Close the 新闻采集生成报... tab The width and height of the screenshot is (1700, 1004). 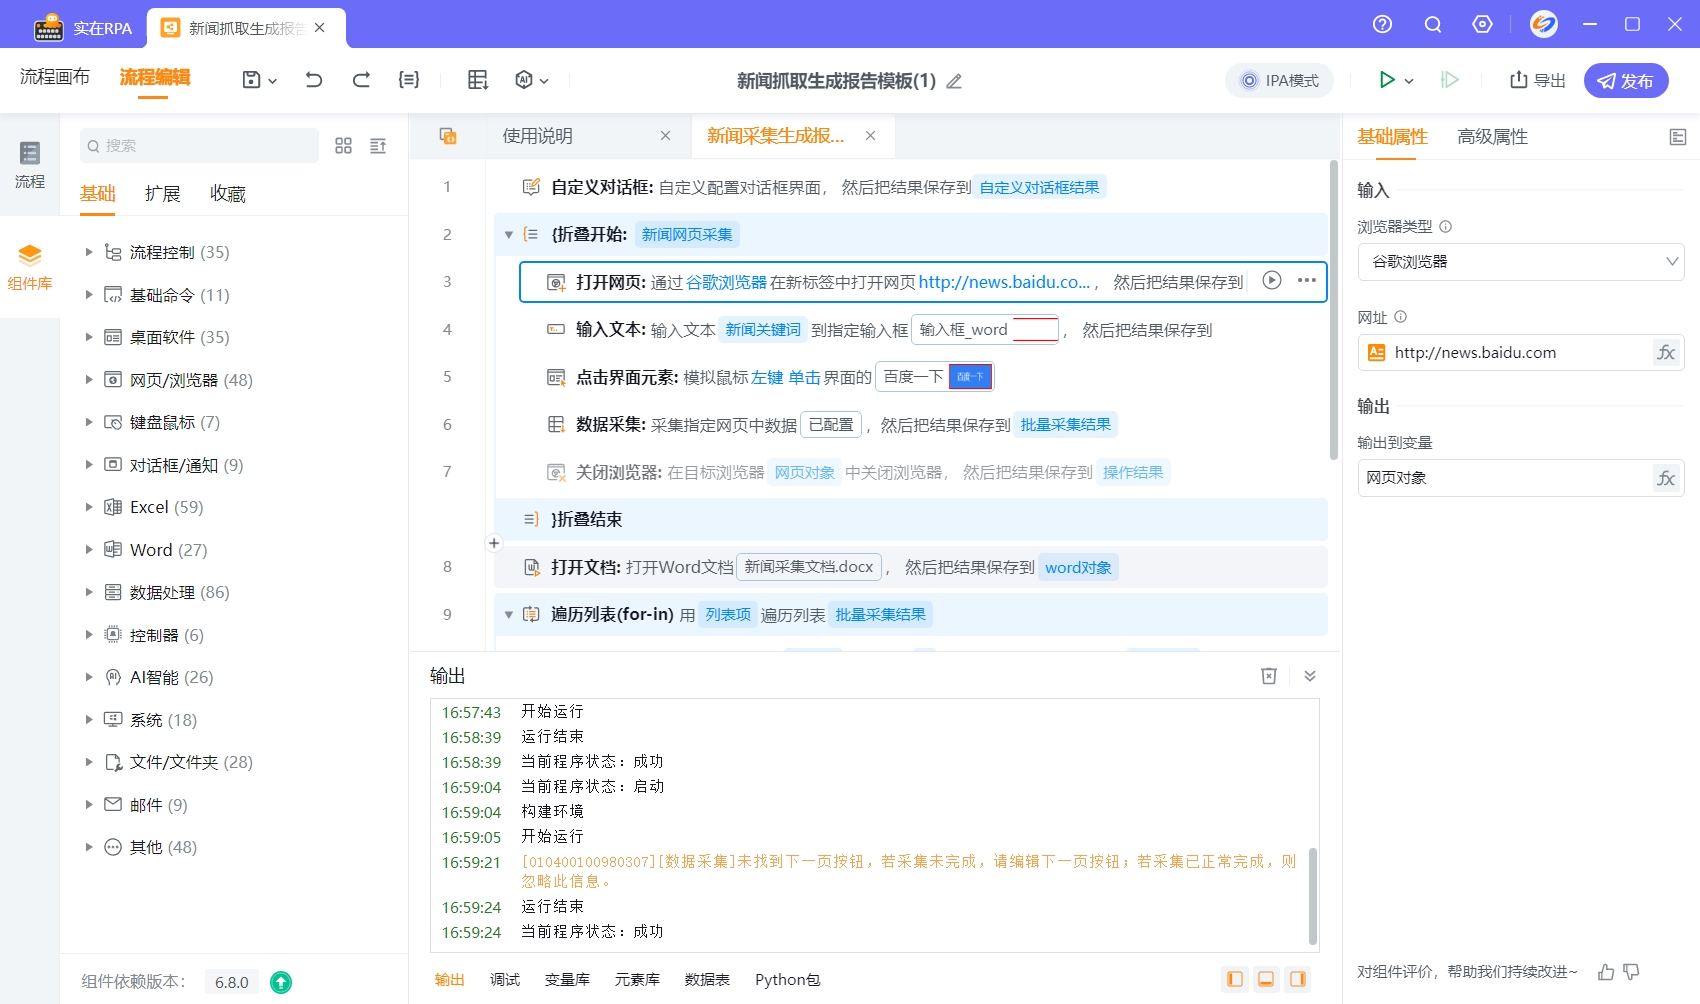click(871, 136)
